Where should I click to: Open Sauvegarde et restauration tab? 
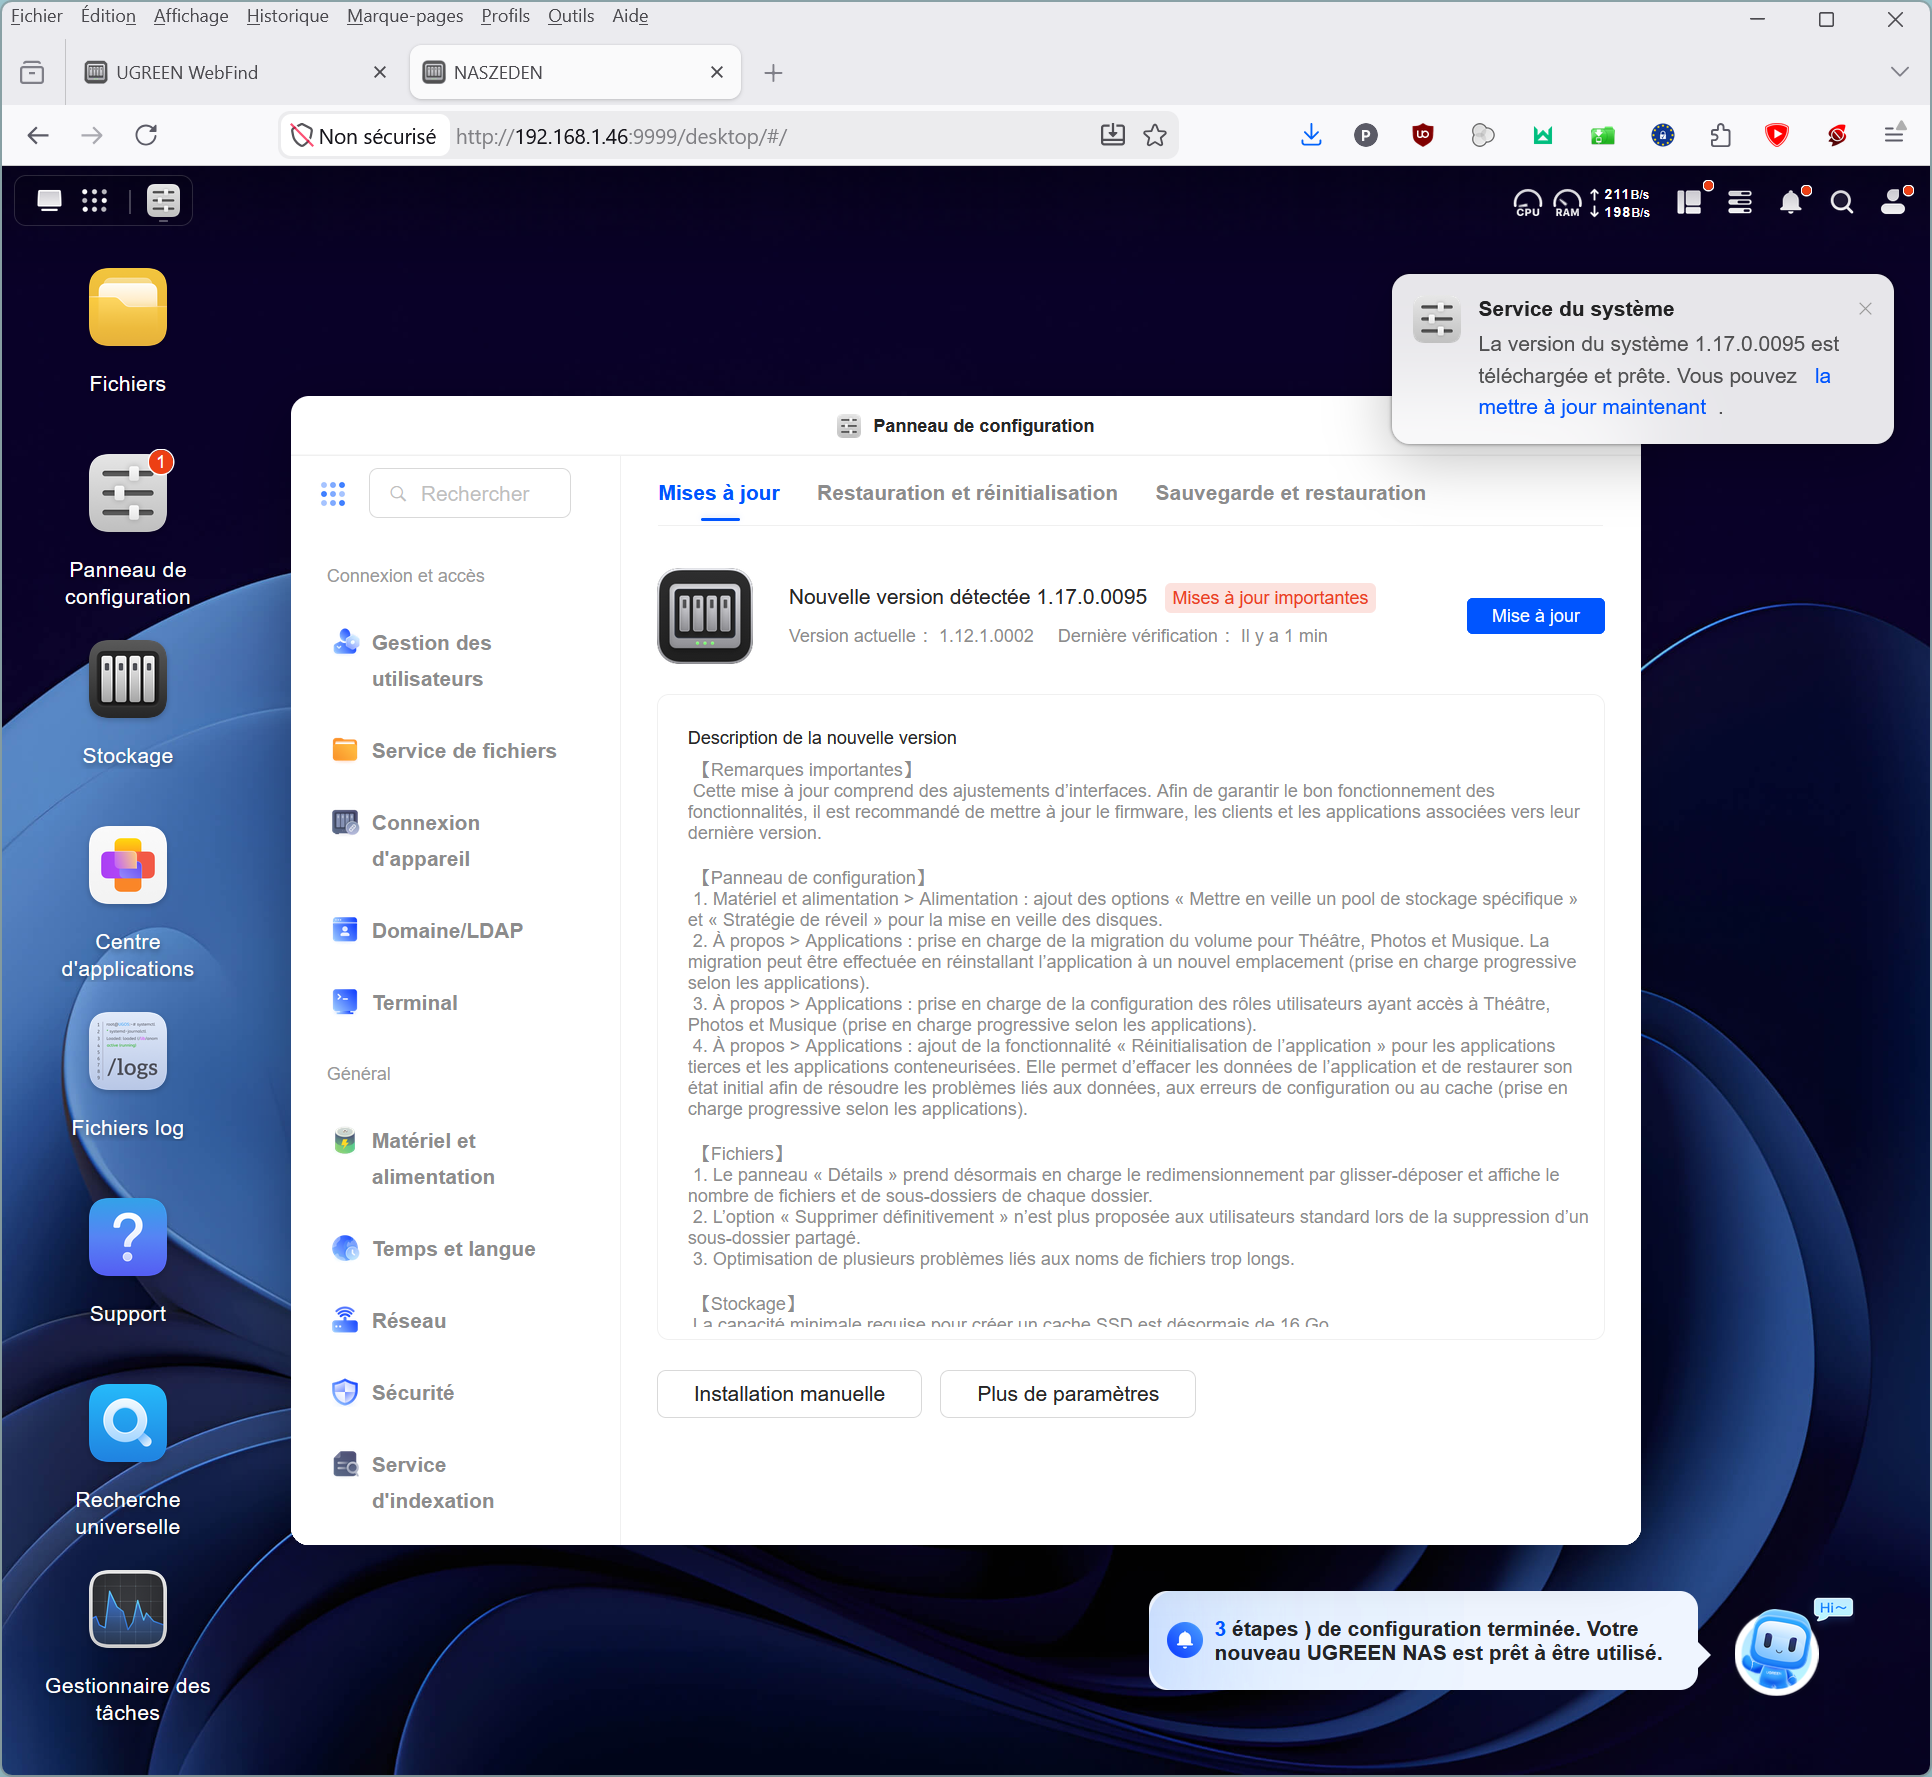(x=1290, y=493)
